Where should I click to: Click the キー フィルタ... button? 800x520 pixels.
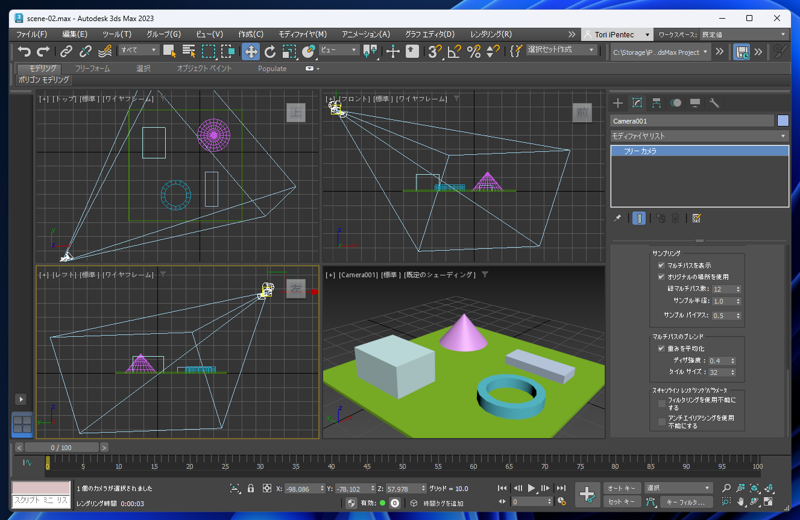pos(686,502)
